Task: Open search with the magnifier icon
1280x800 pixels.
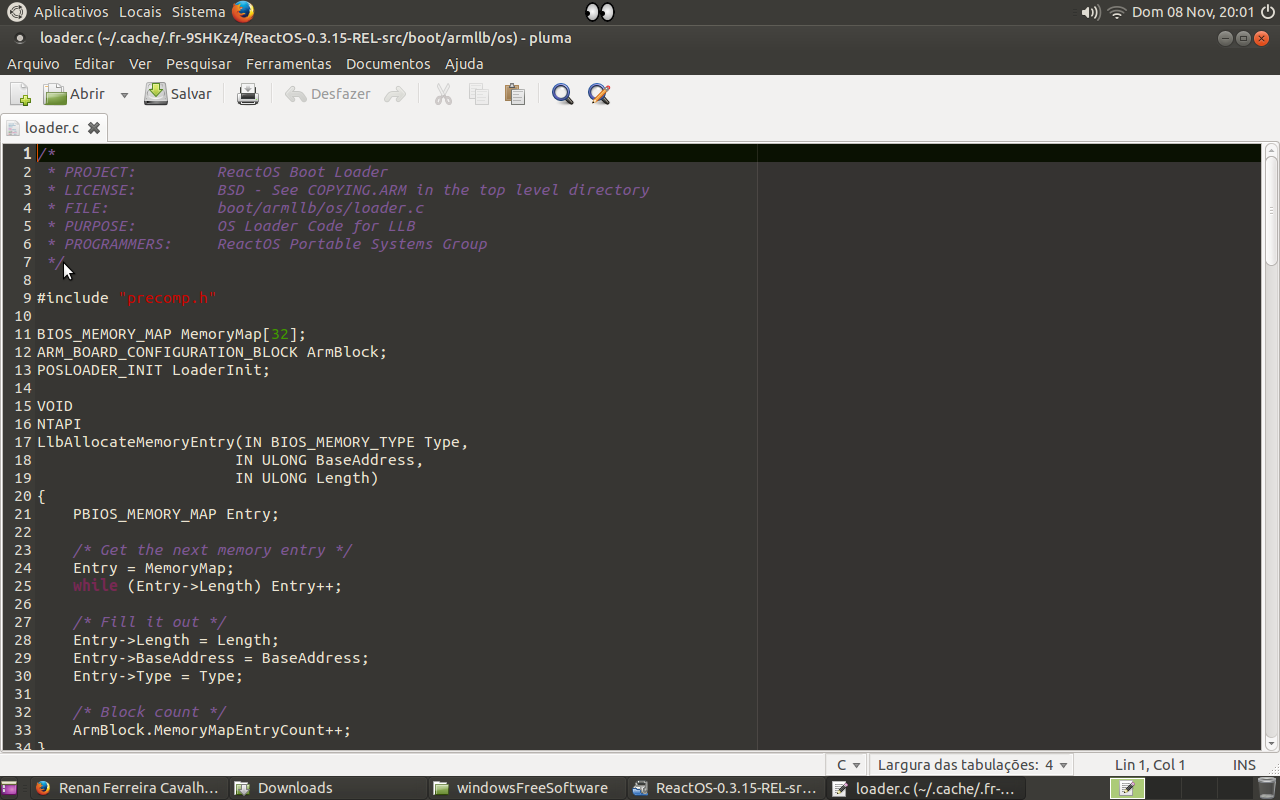Action: (563, 94)
